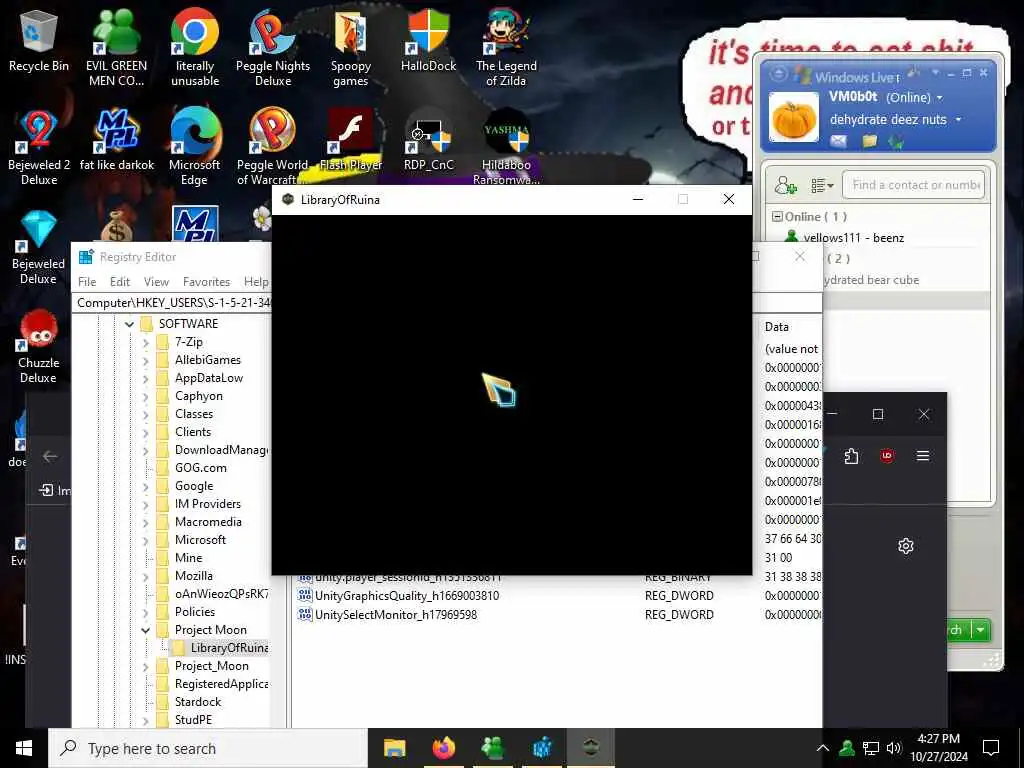The width and height of the screenshot is (1024, 768).
Task: Open RDP_CnC desktop shortcut
Action: [x=428, y=140]
